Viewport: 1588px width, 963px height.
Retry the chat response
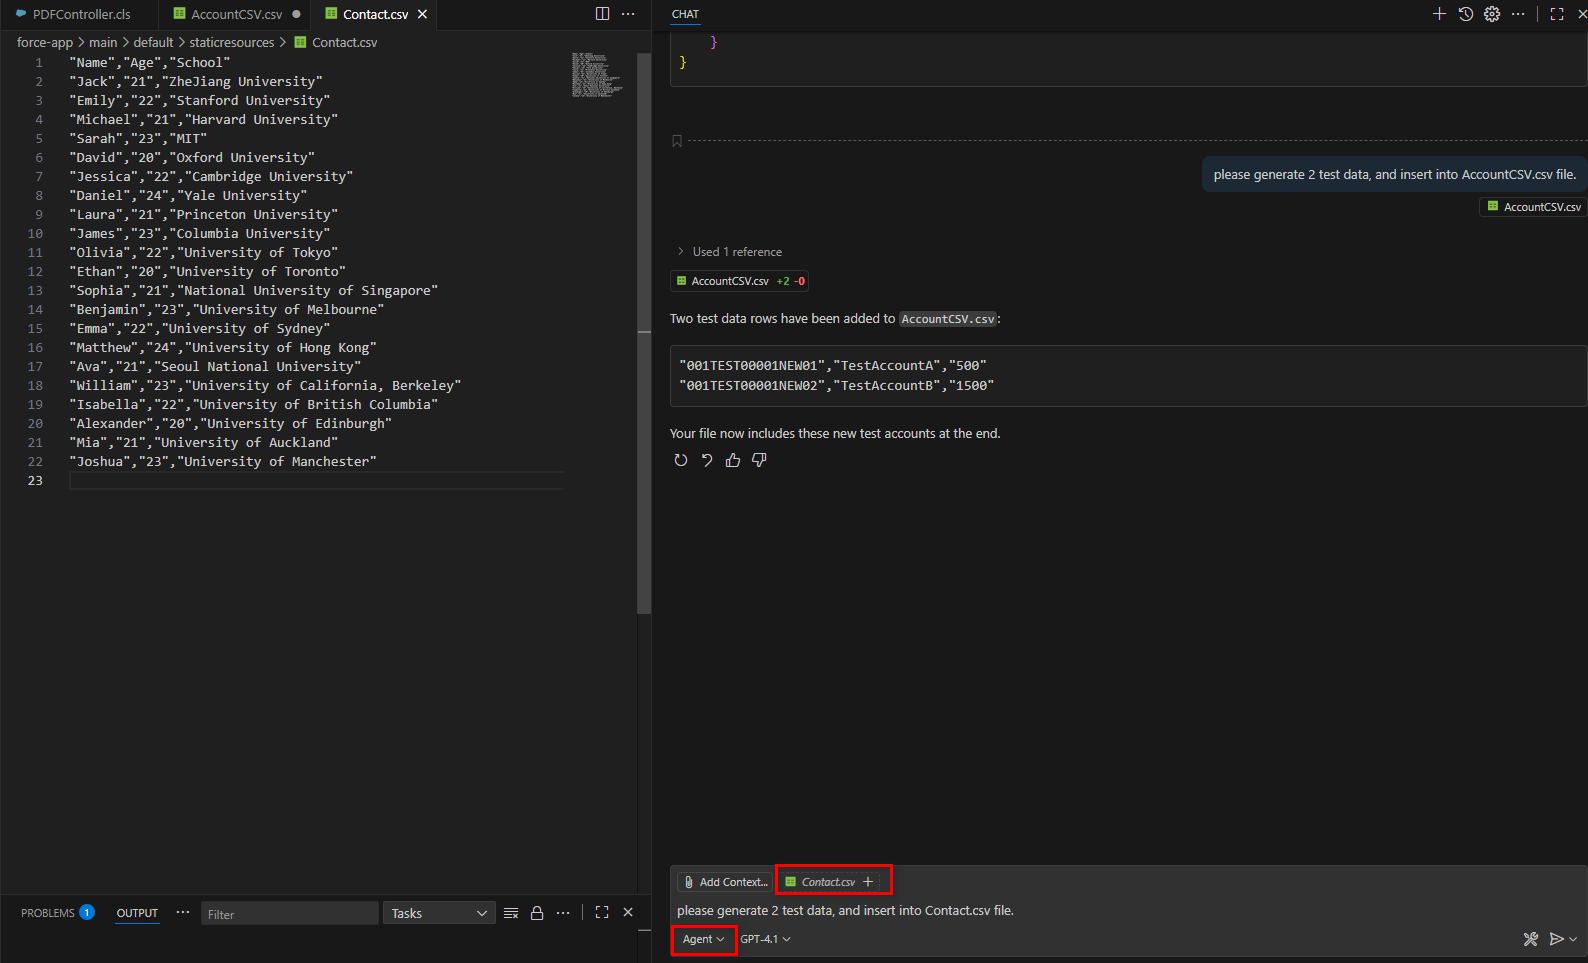pyautogui.click(x=681, y=460)
